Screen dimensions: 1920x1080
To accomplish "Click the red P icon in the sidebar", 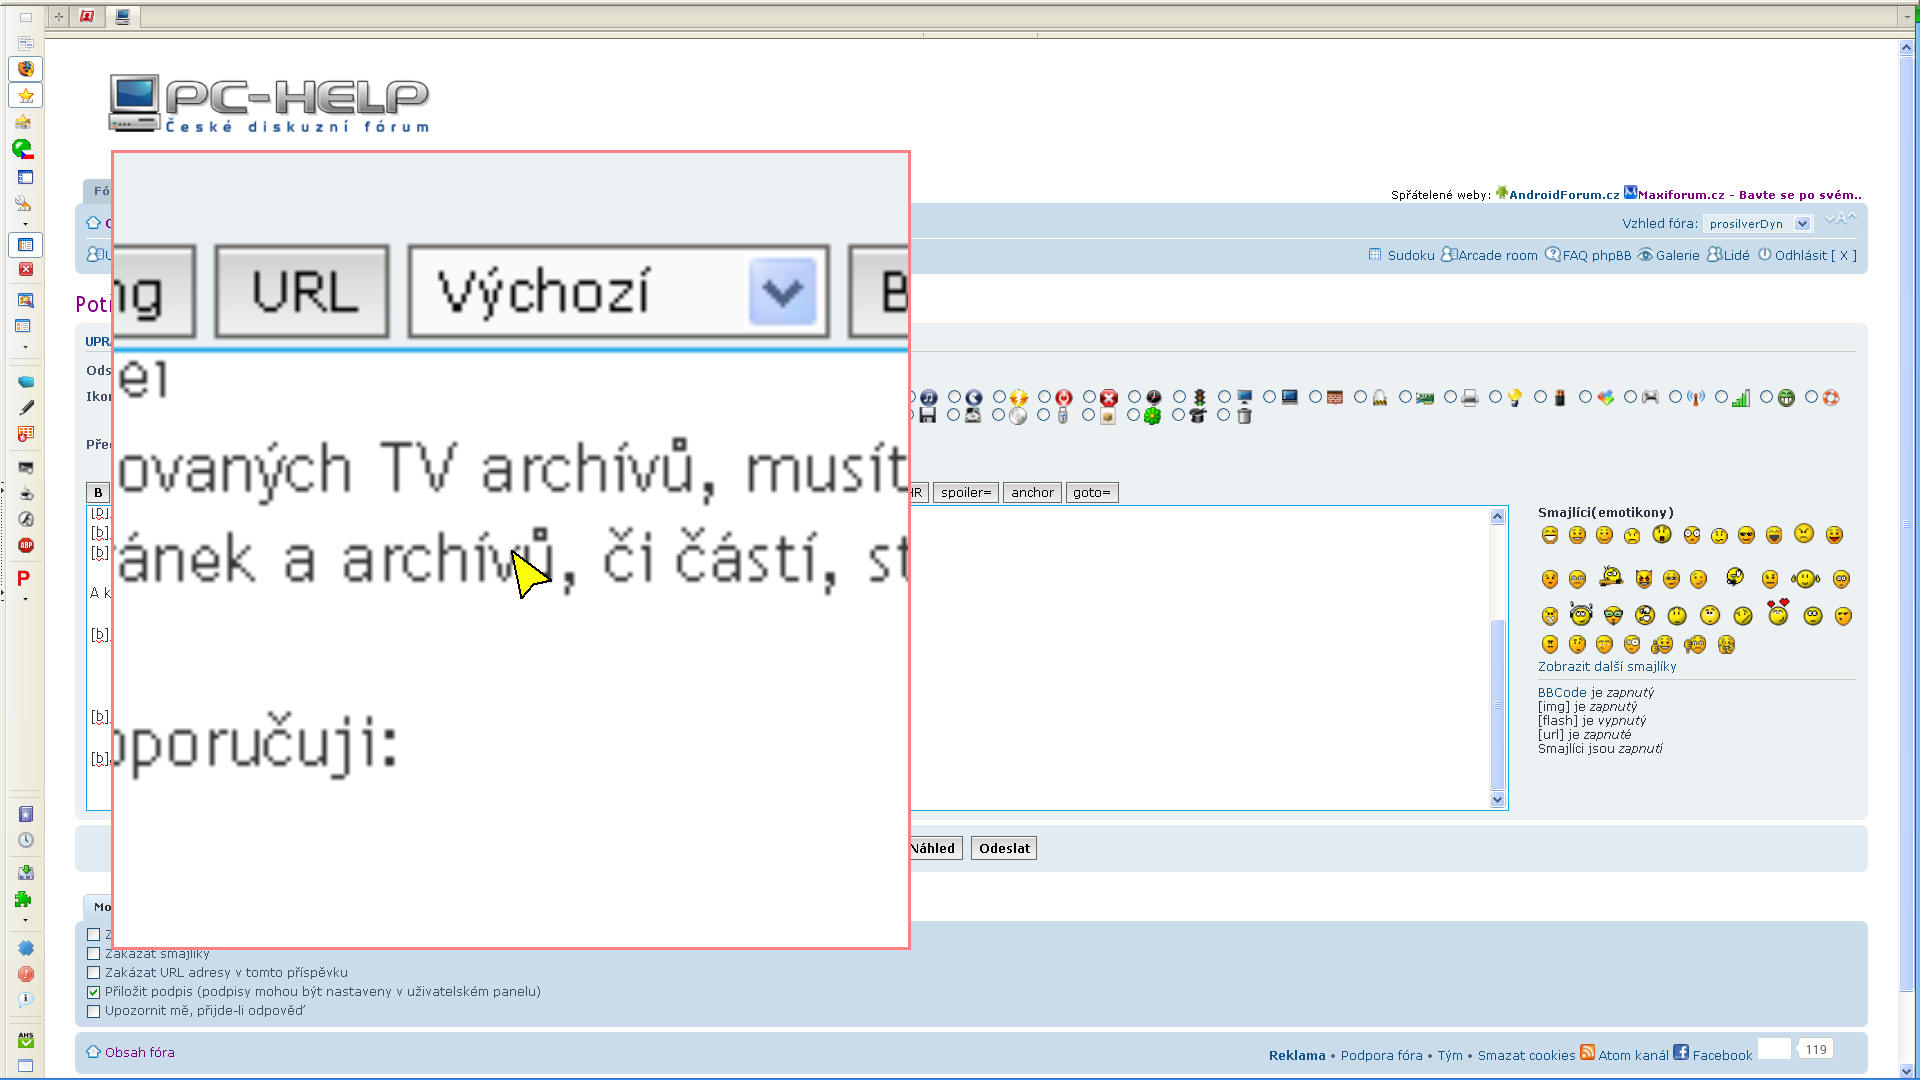I will pos(24,578).
